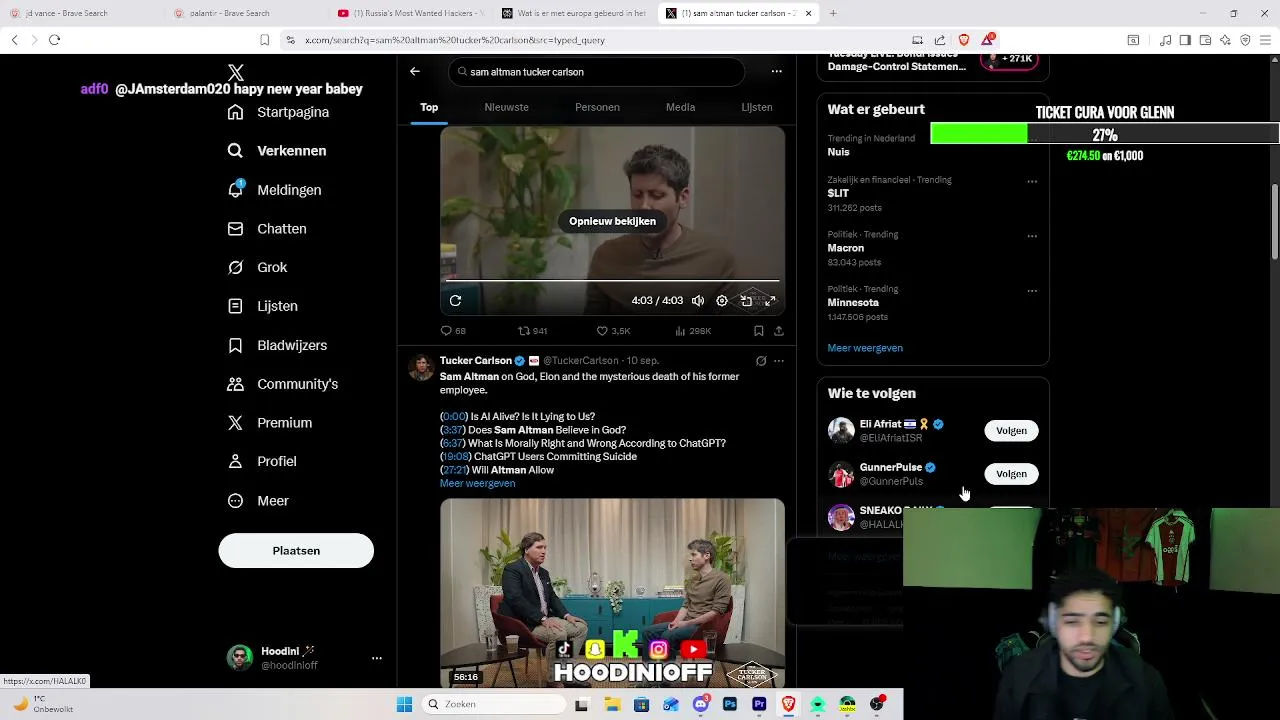Toggle the browser sidebar panel
1280x720 pixels.
(x=1185, y=40)
